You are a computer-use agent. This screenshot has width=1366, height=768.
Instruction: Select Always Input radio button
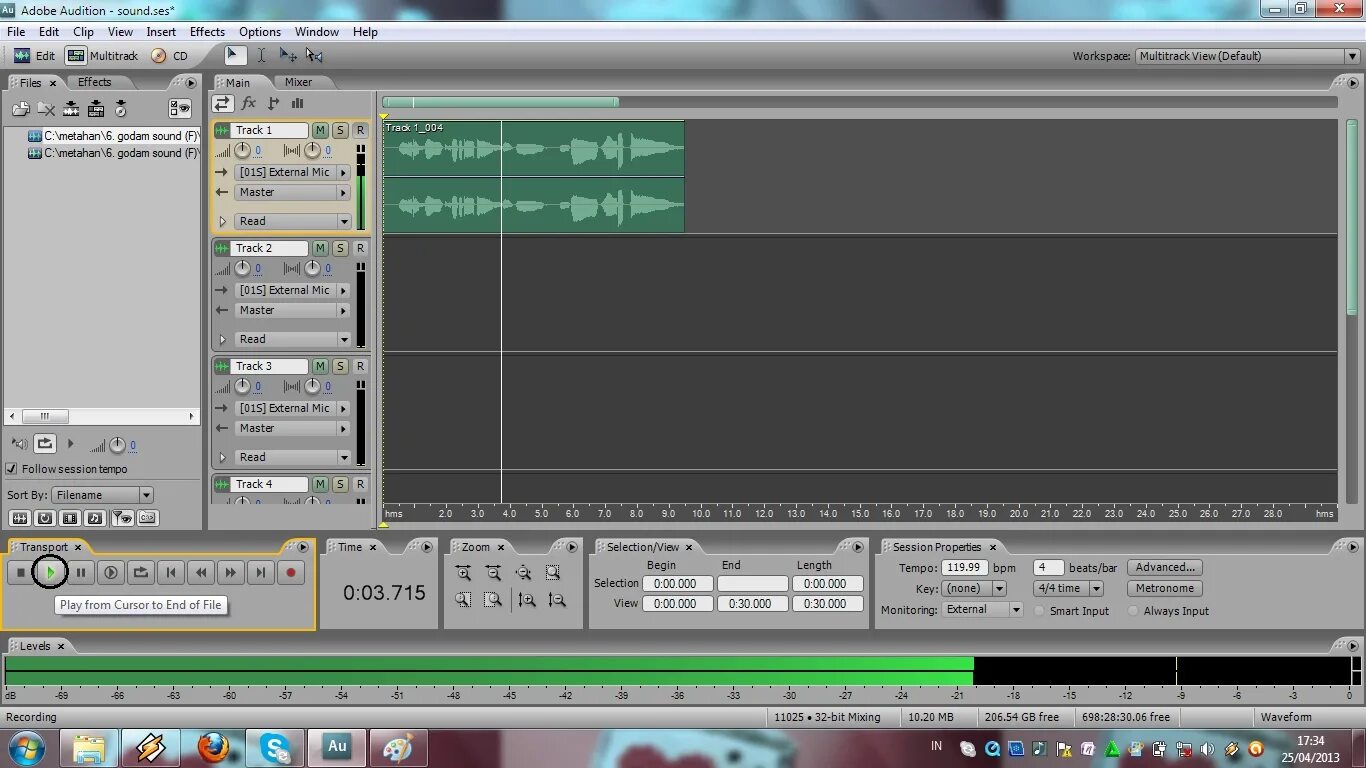[1134, 611]
